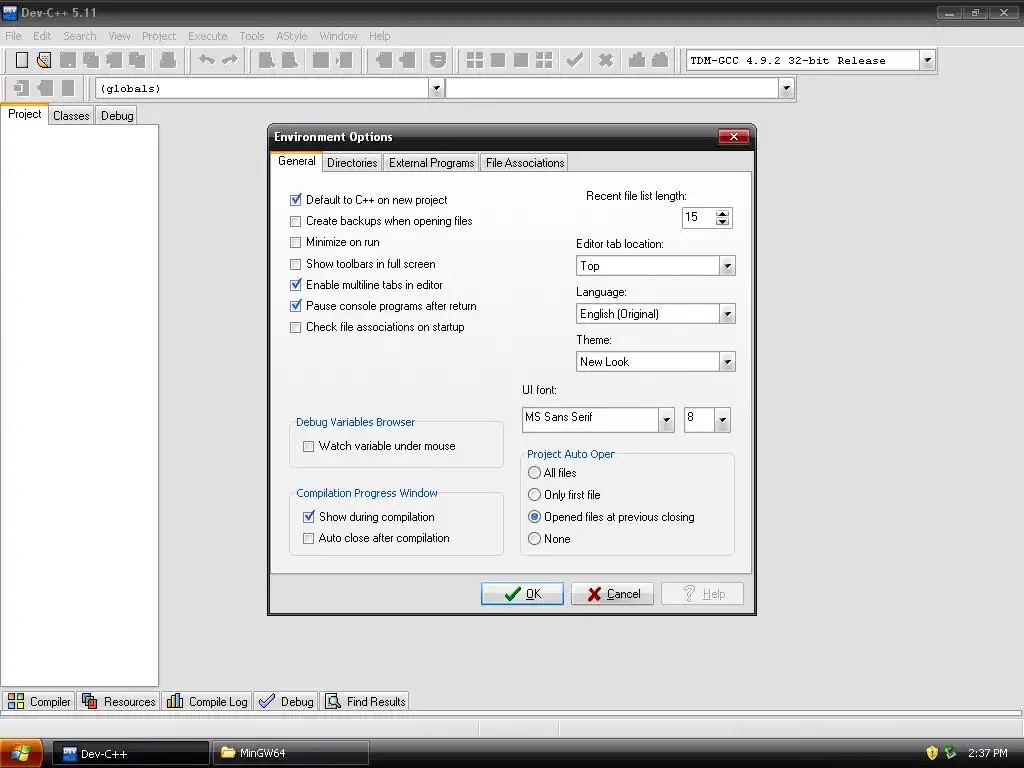Click the Run icon in compile toolbar
The image size is (1024, 768).
pos(498,60)
